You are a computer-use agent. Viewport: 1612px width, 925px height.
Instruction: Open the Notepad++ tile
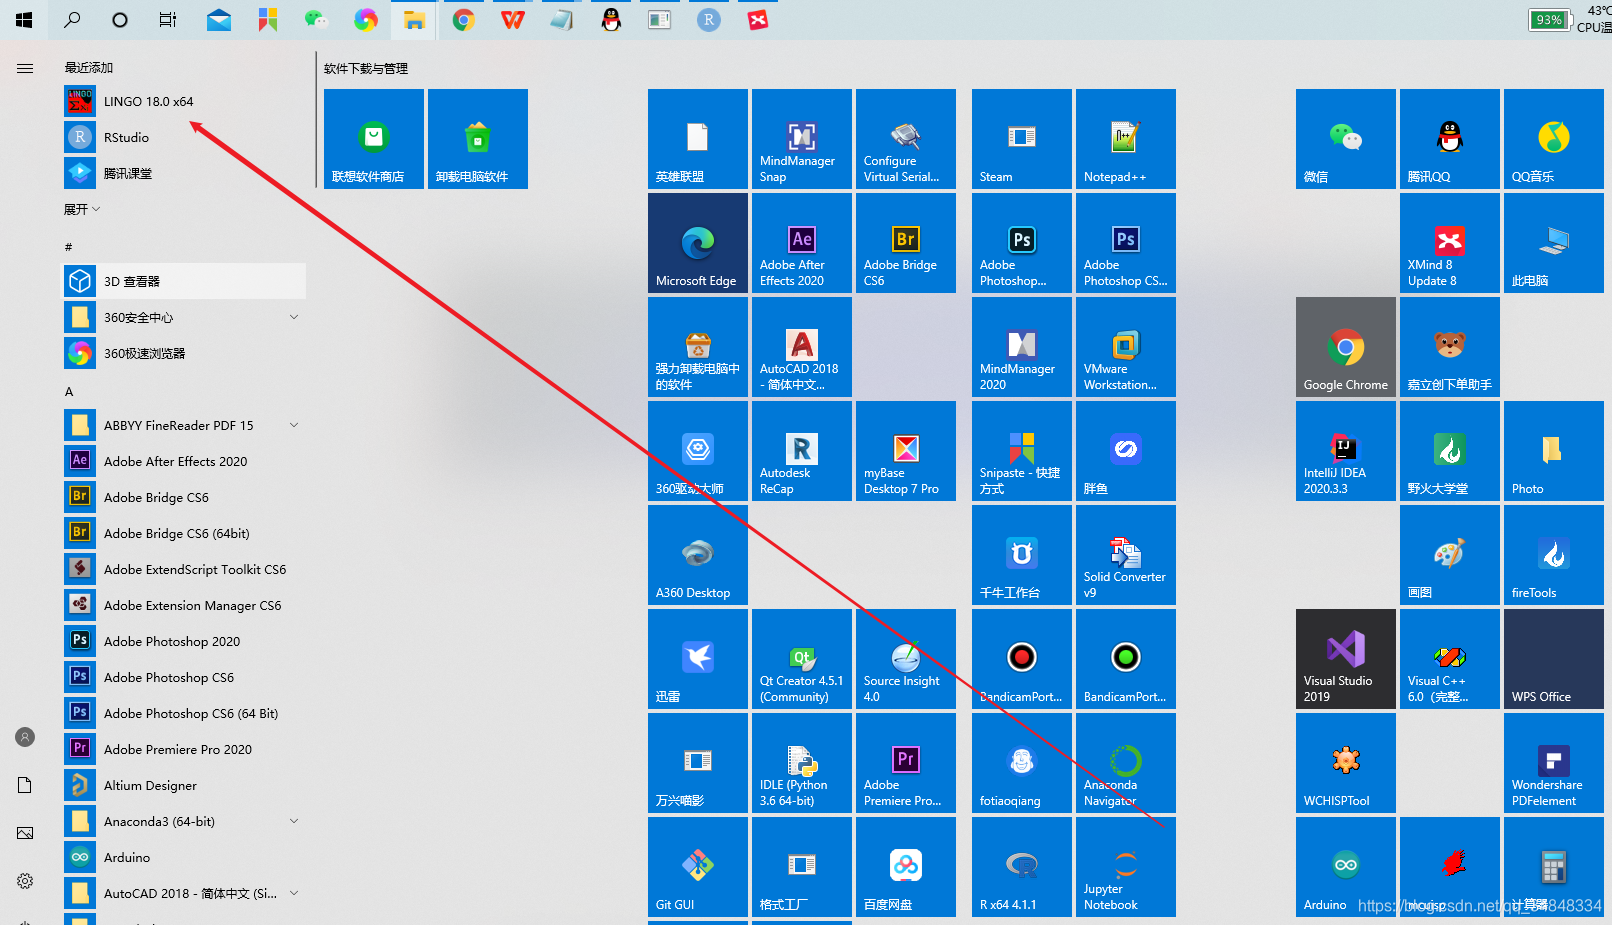click(x=1126, y=139)
